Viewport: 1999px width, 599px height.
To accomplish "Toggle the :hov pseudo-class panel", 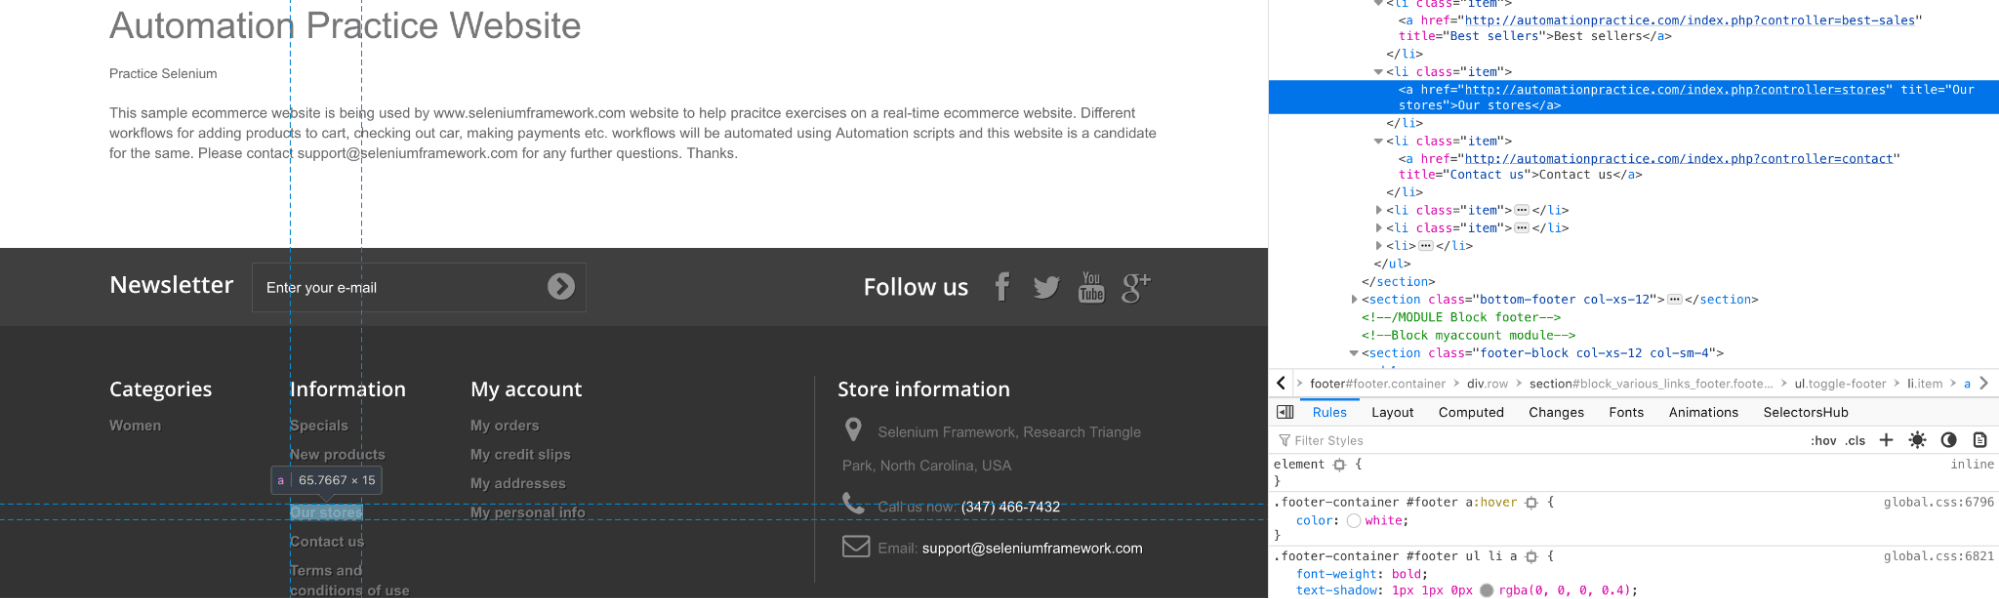I will coord(1823,440).
